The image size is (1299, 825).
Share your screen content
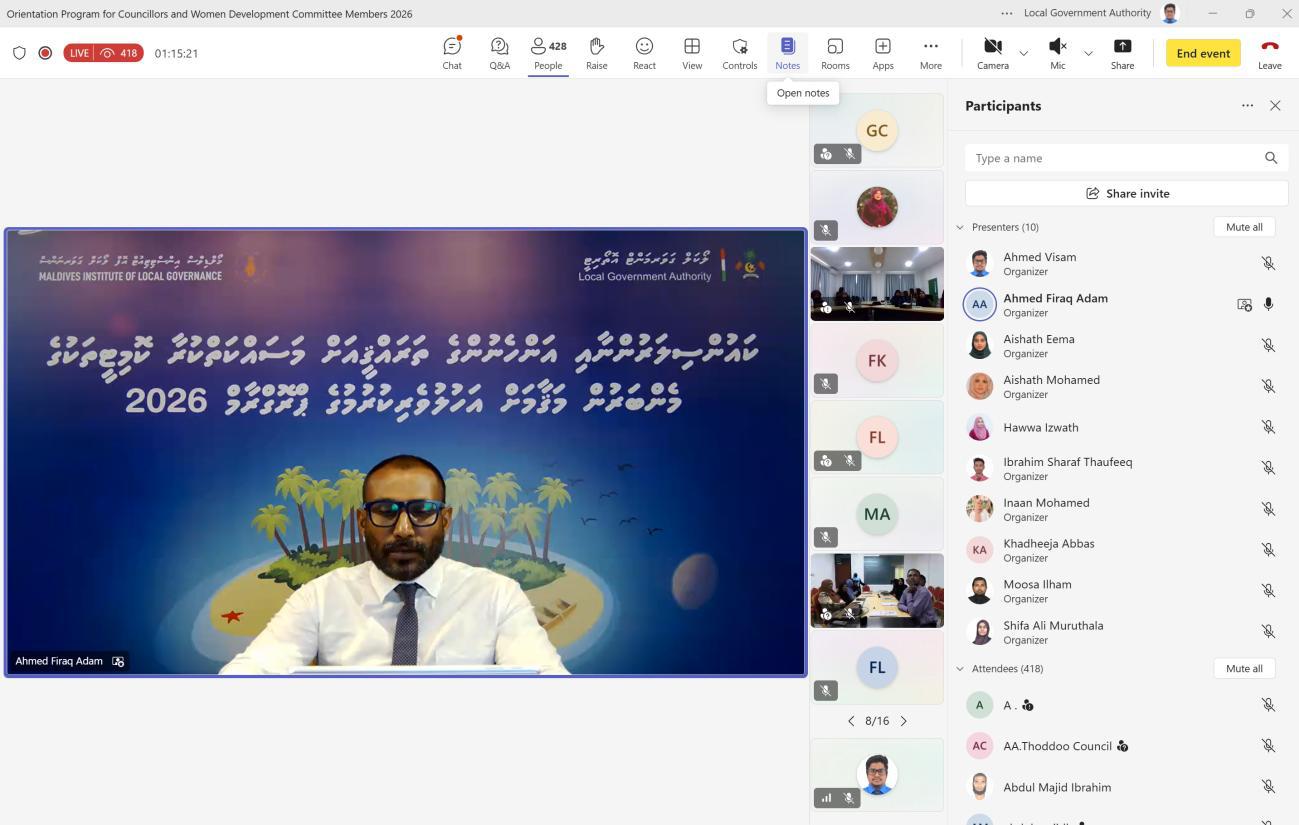[1122, 53]
